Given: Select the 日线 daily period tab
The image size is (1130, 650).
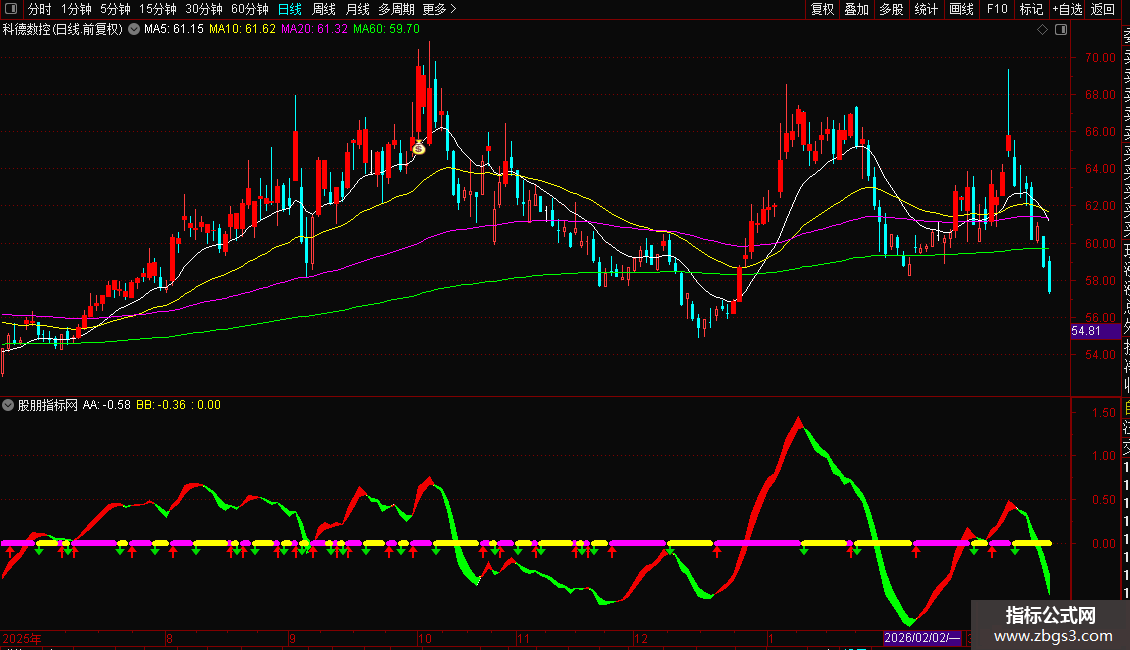Looking at the screenshot, I should coord(290,9).
